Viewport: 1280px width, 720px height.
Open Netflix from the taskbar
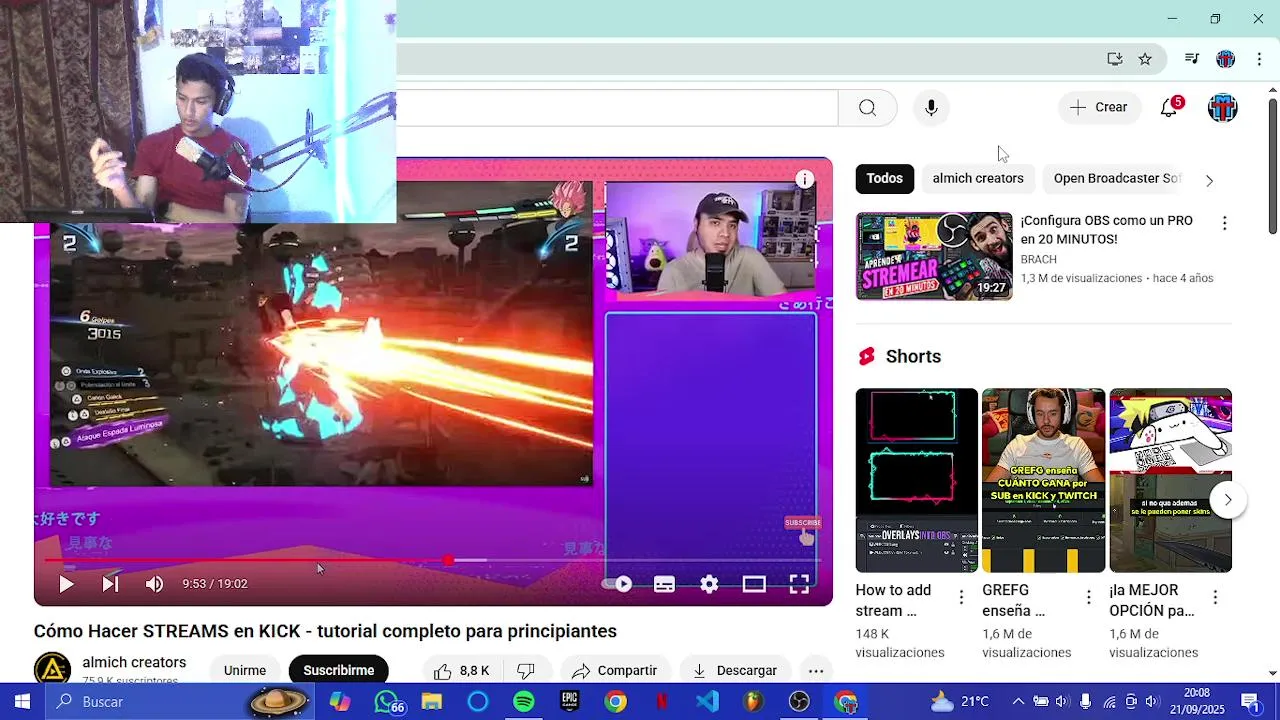(662, 702)
